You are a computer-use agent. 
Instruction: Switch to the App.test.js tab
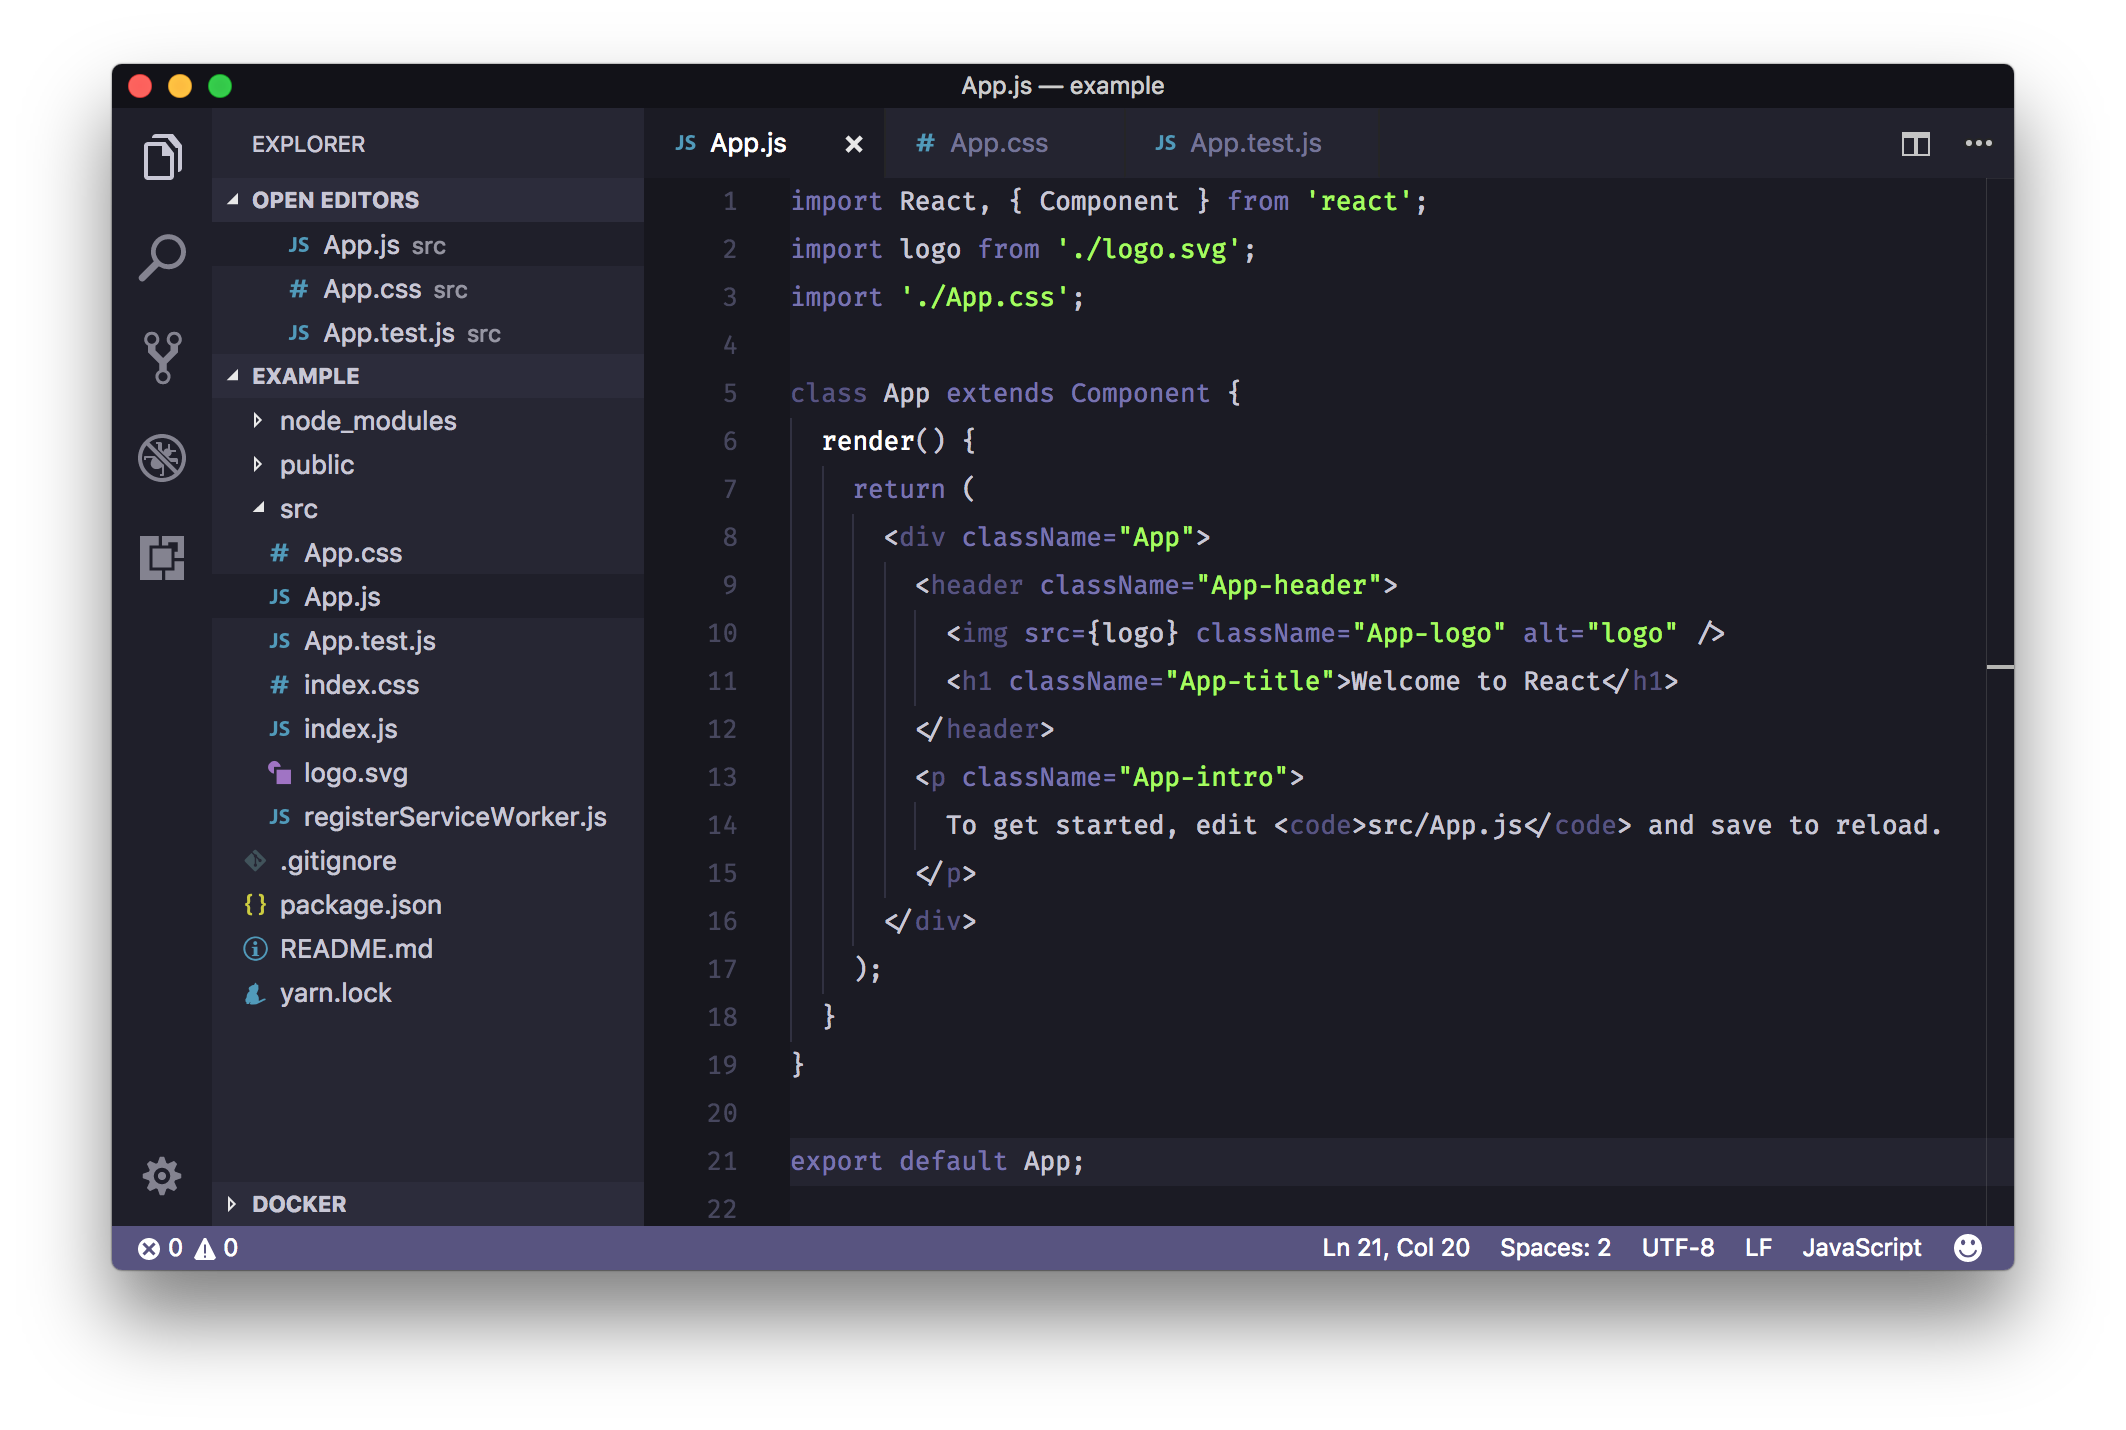pos(1254,144)
